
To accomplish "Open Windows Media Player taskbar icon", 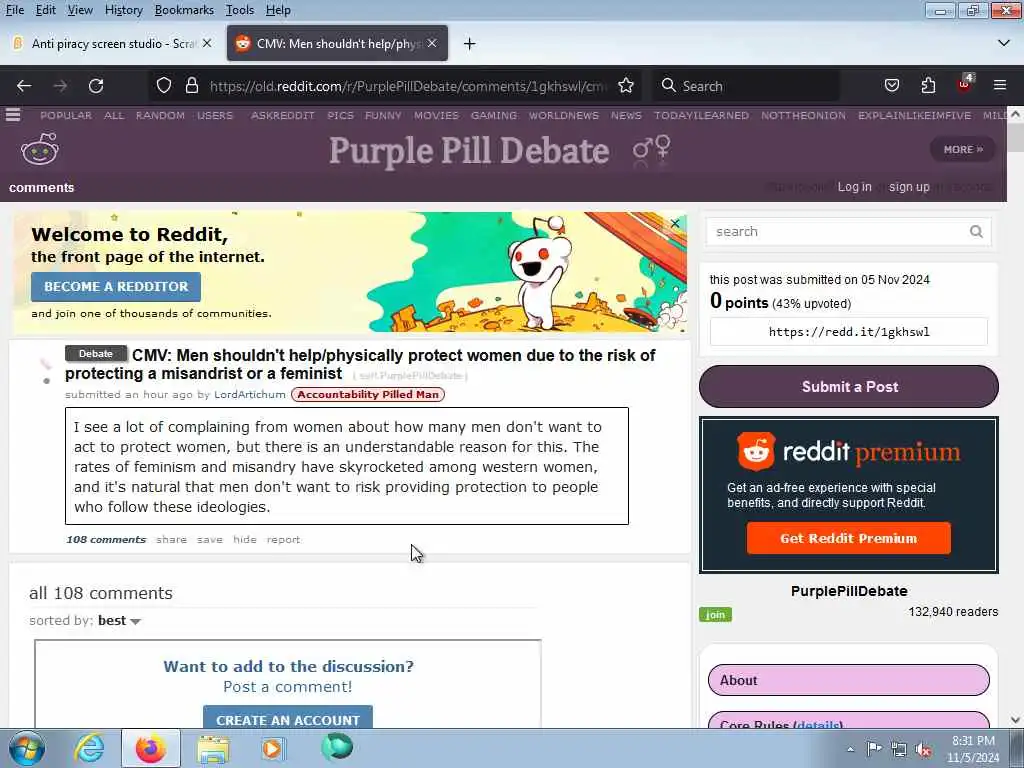I will (274, 748).
